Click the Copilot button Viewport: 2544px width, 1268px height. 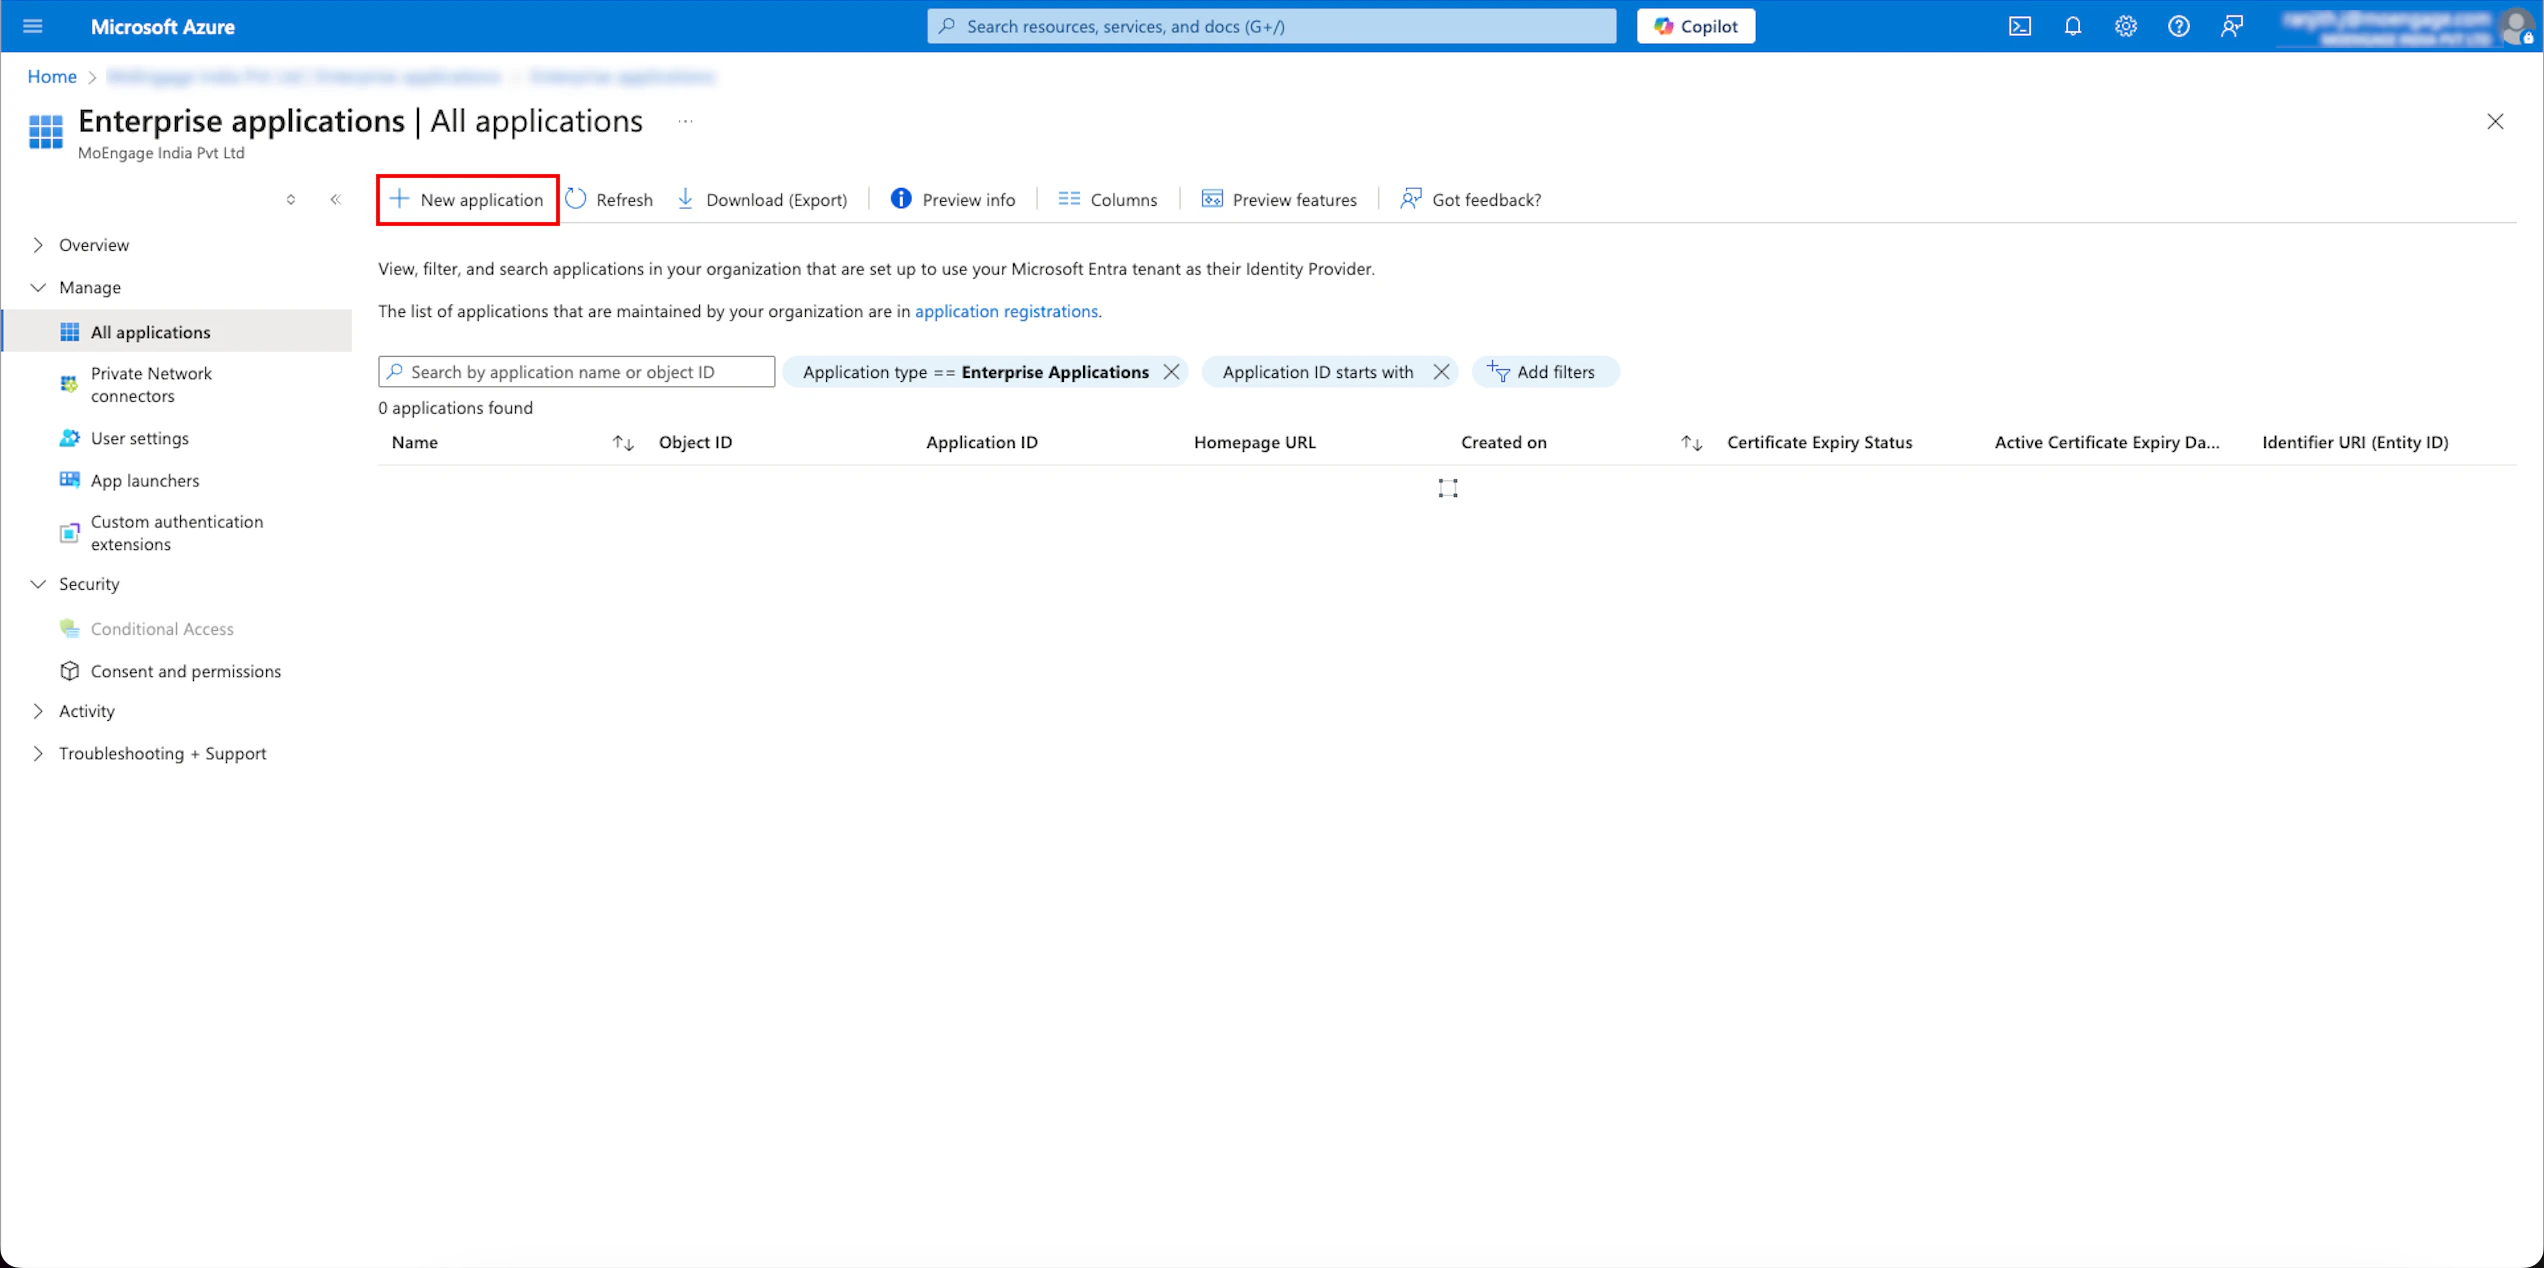tap(1695, 27)
